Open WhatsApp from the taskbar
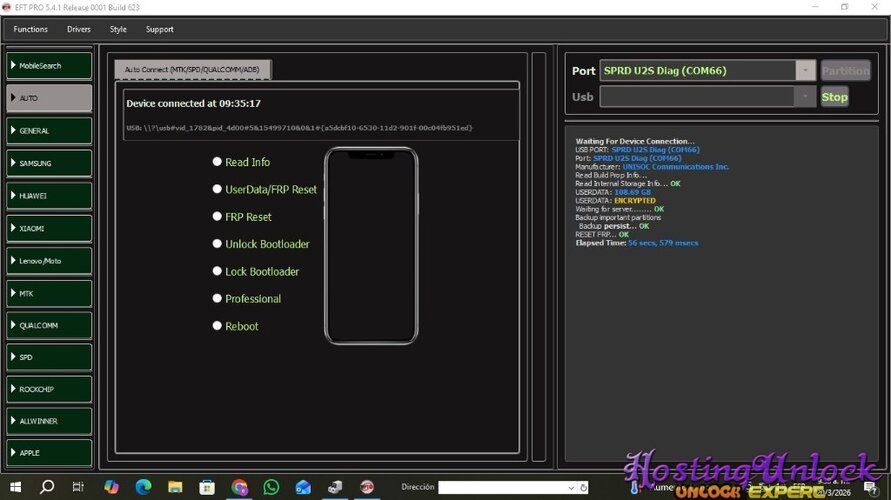Image resolution: width=891 pixels, height=500 pixels. (x=271, y=487)
